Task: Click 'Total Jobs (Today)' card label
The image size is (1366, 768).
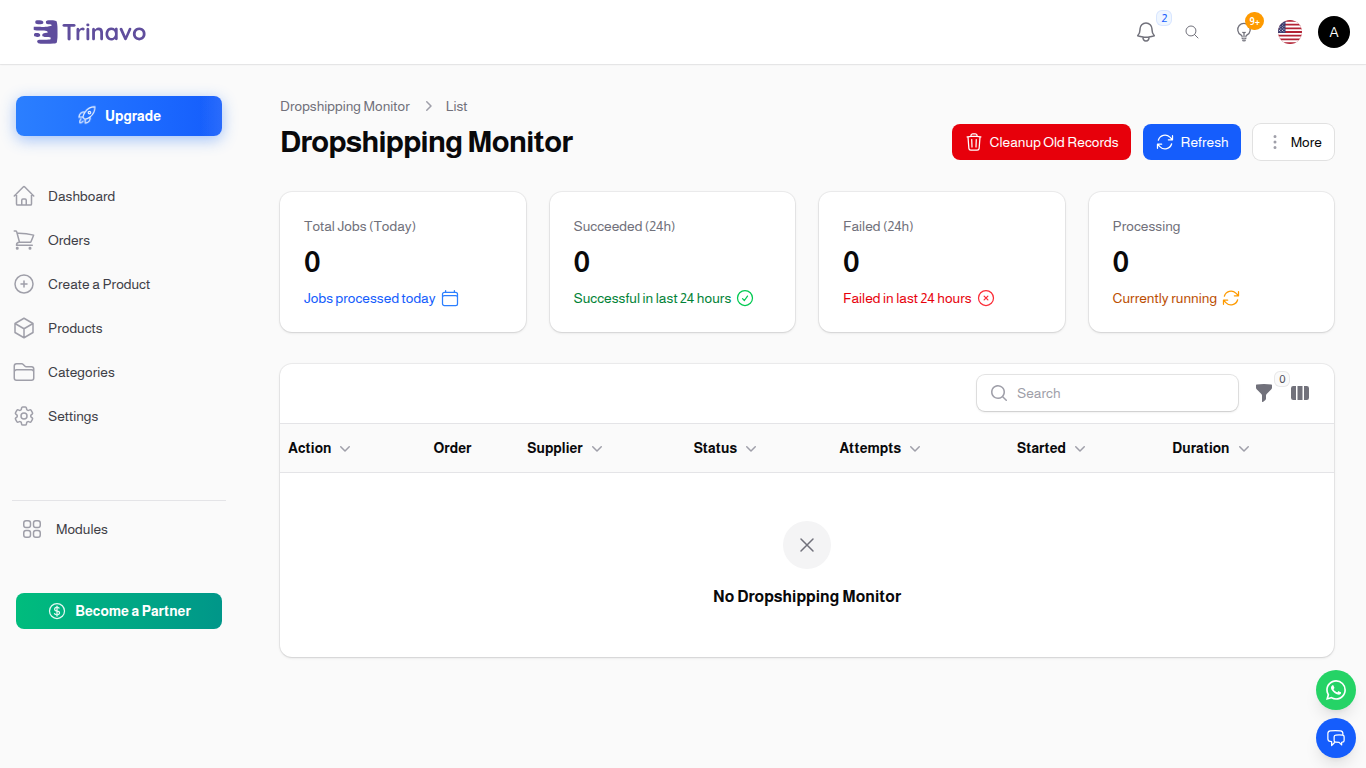Action: (360, 226)
